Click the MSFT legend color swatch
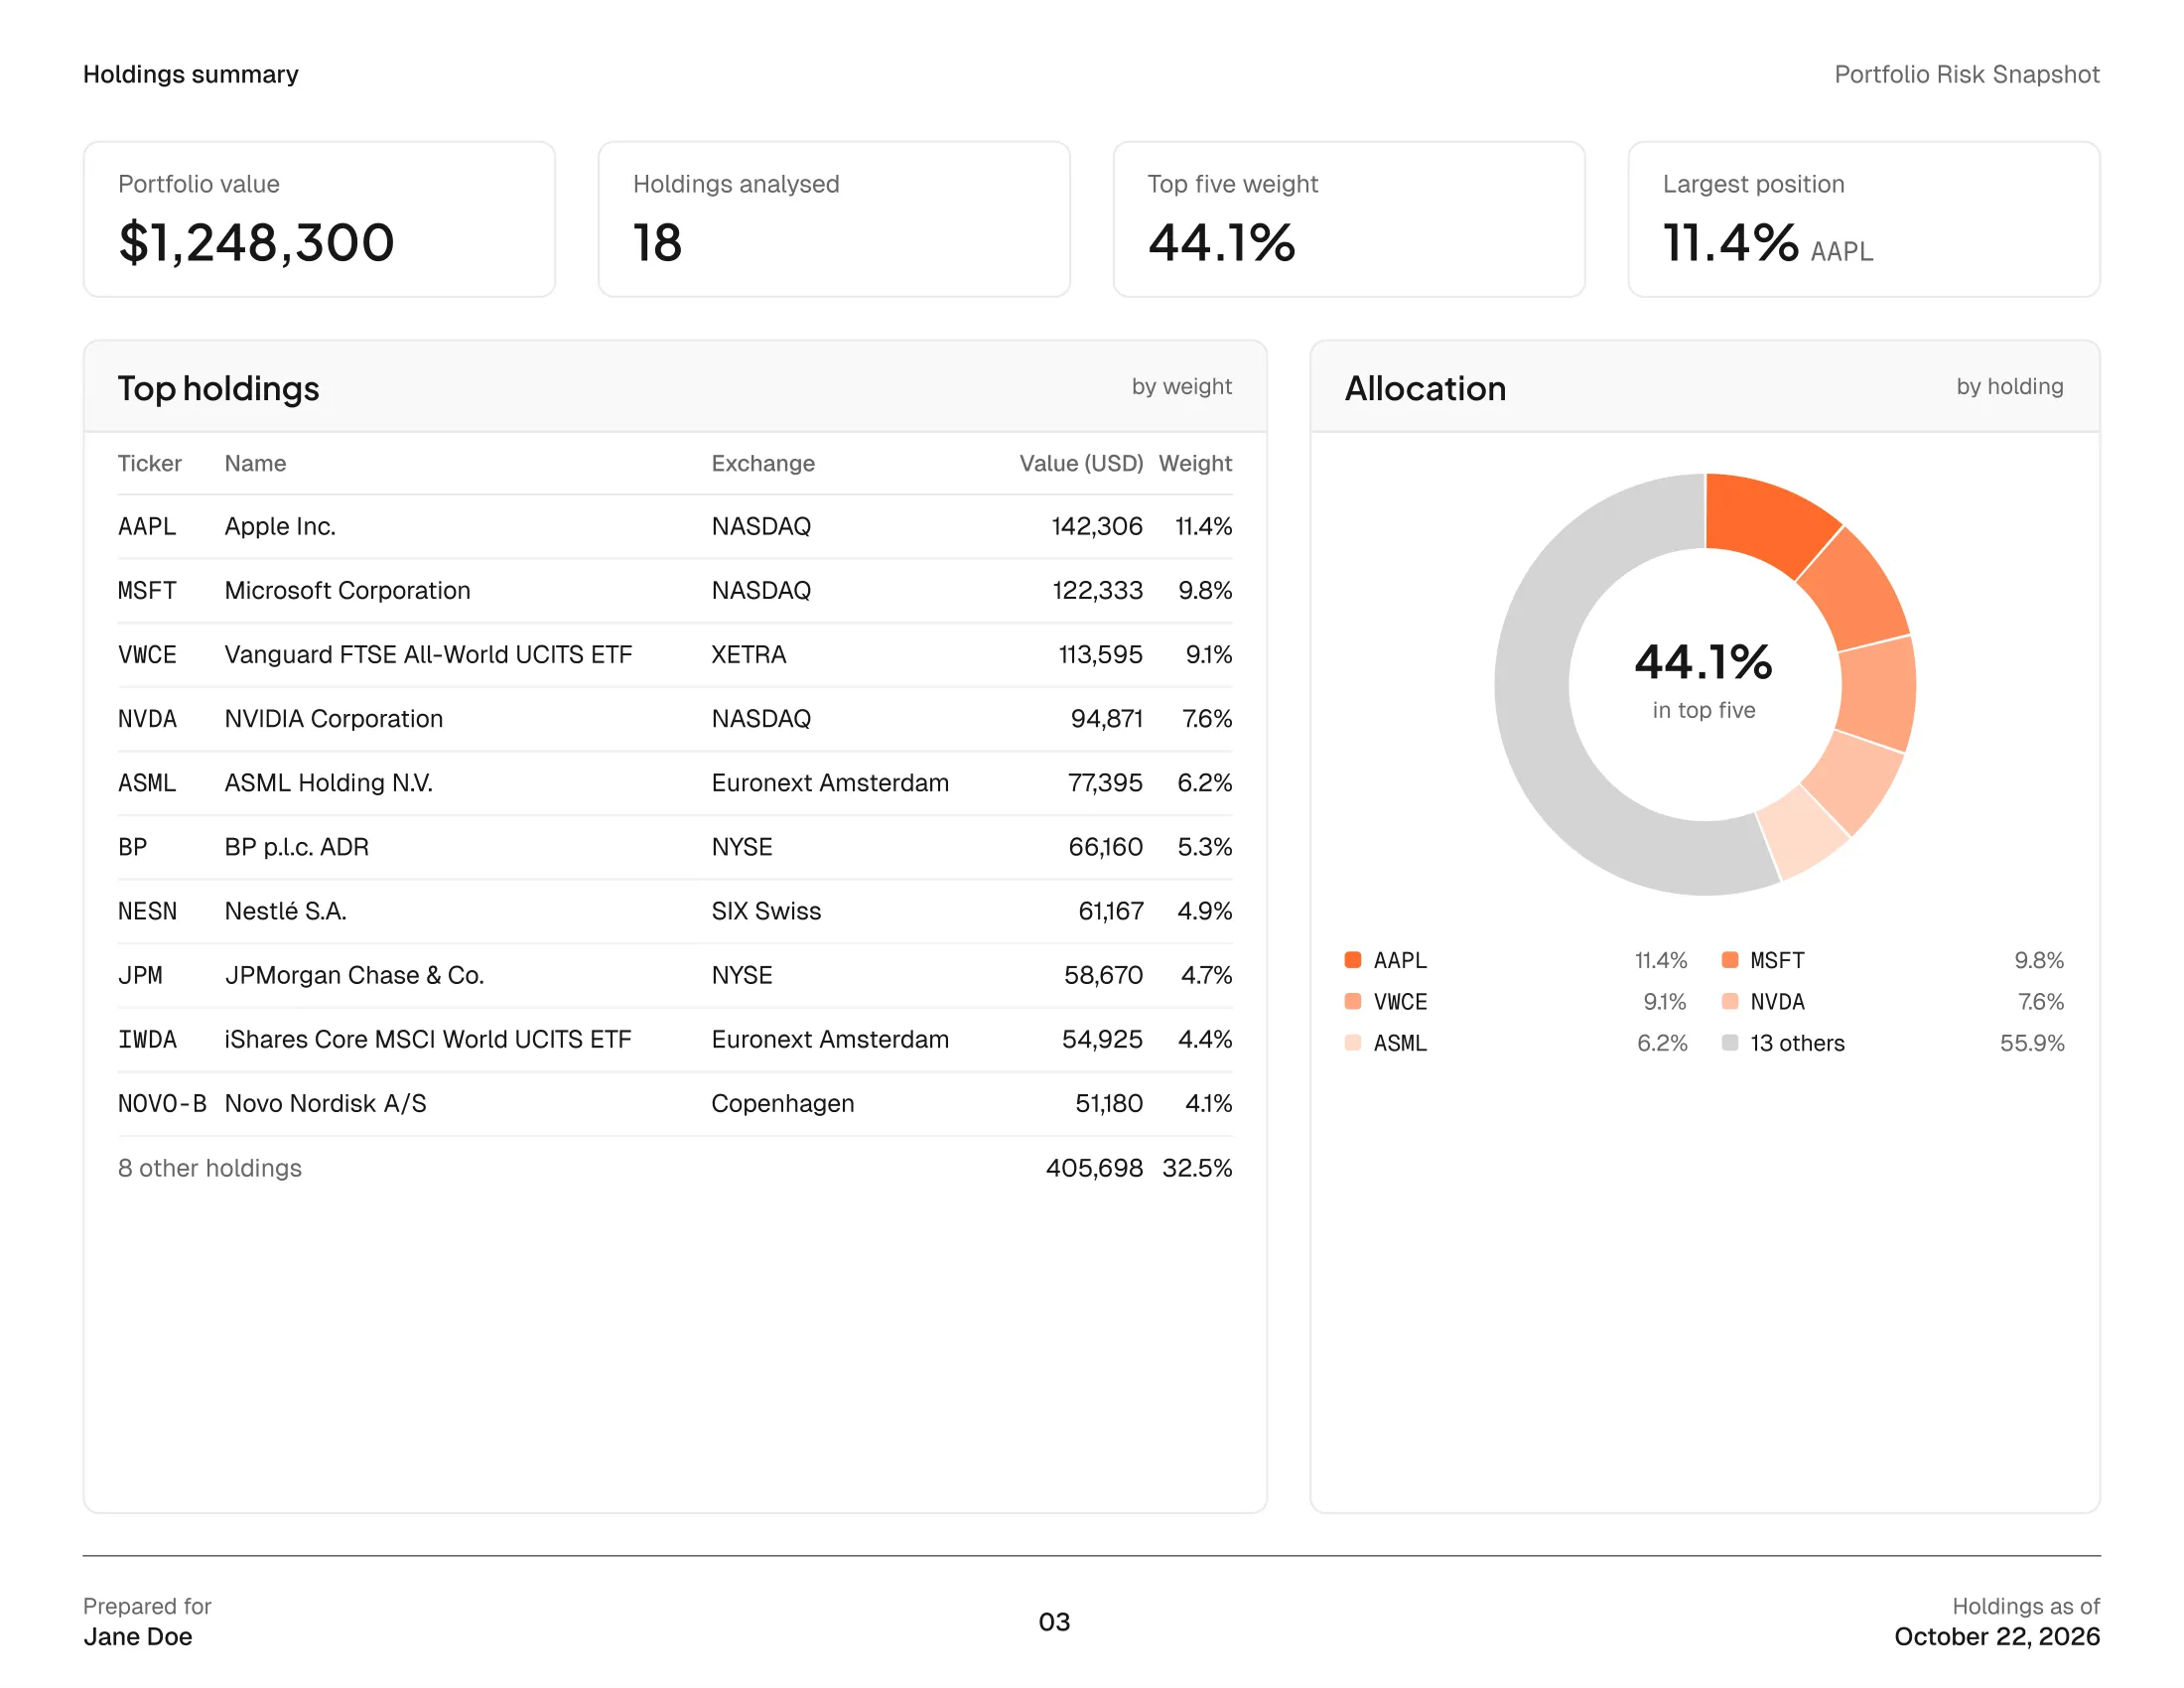 pyautogui.click(x=1730, y=960)
